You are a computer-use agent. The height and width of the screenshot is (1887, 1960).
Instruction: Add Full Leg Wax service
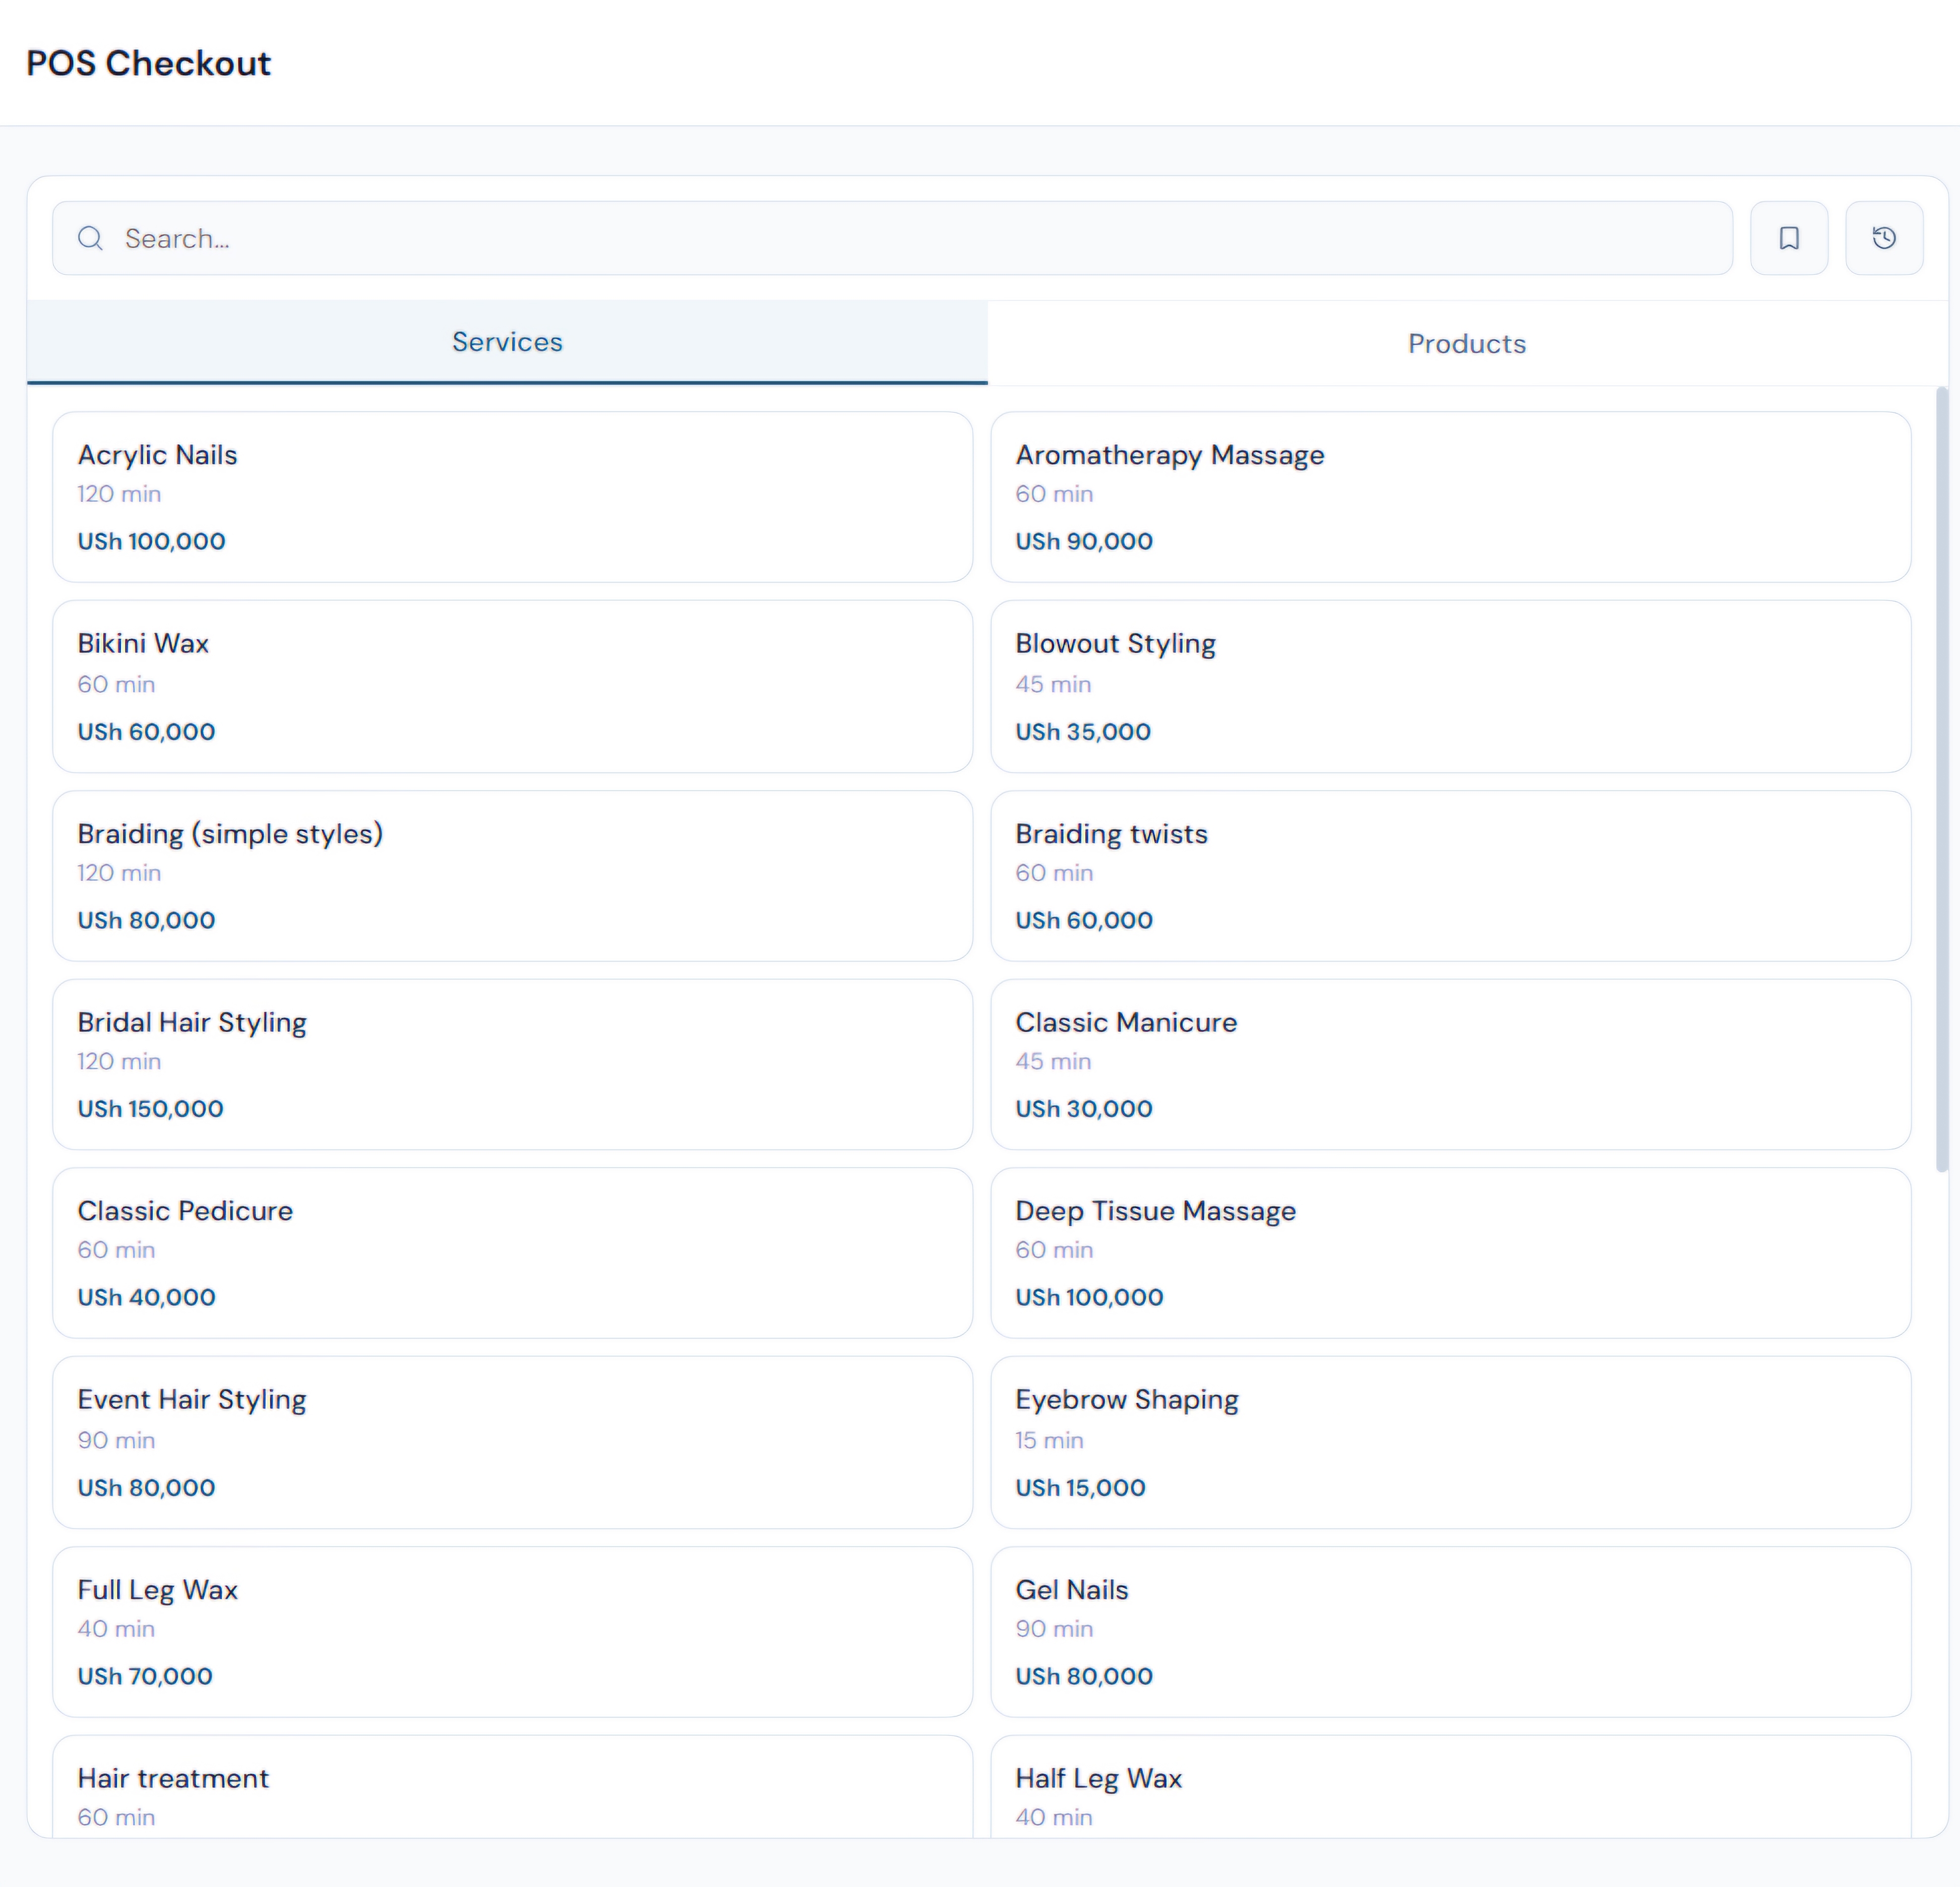click(512, 1632)
